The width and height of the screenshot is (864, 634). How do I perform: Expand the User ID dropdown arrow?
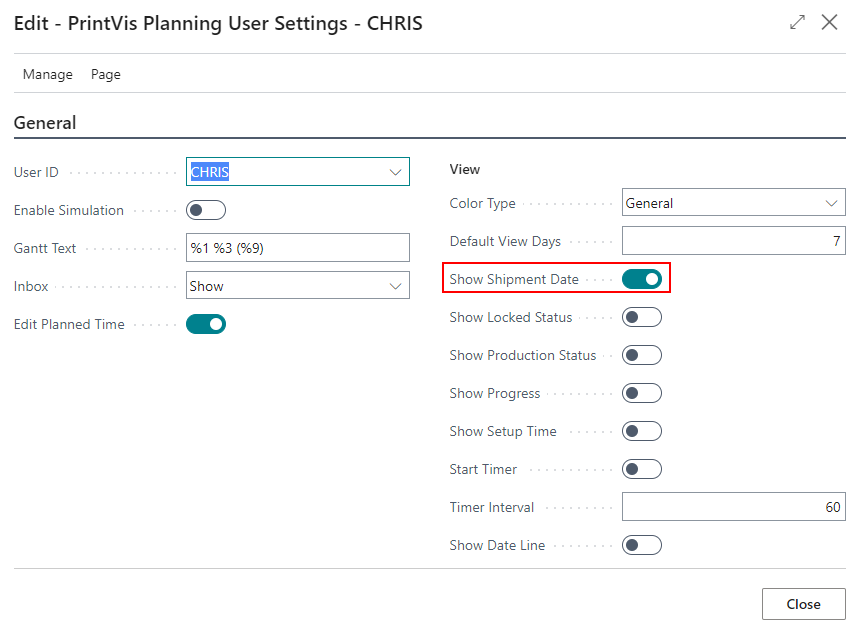pos(395,172)
